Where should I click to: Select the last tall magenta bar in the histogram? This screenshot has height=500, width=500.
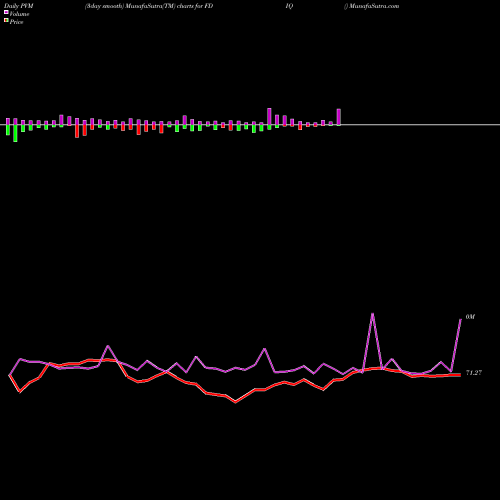[339, 117]
